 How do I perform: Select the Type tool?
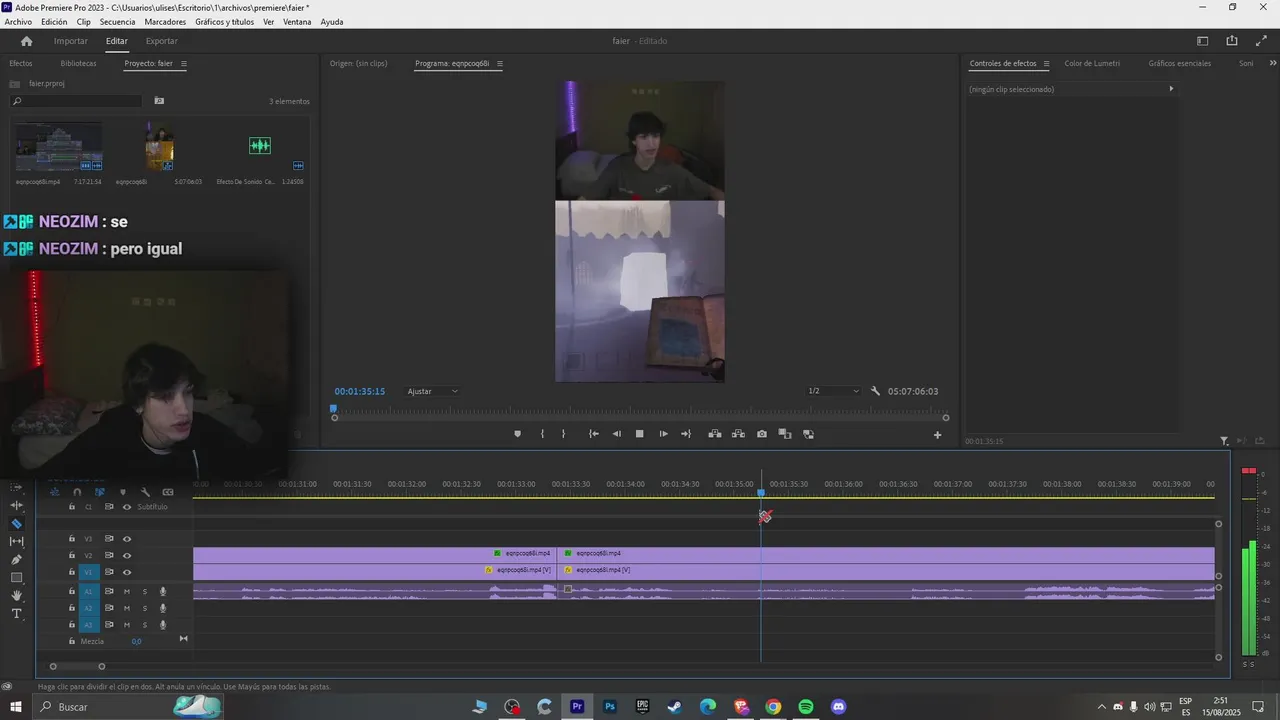[16, 613]
